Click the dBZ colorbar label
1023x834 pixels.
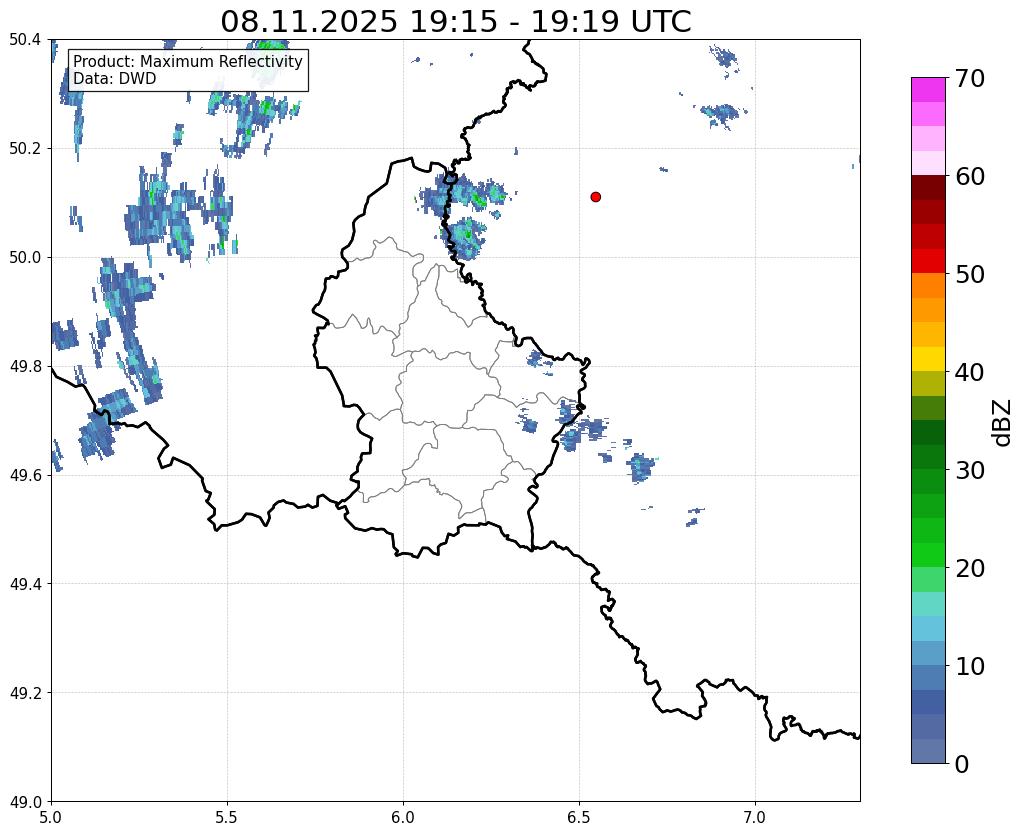click(1003, 423)
